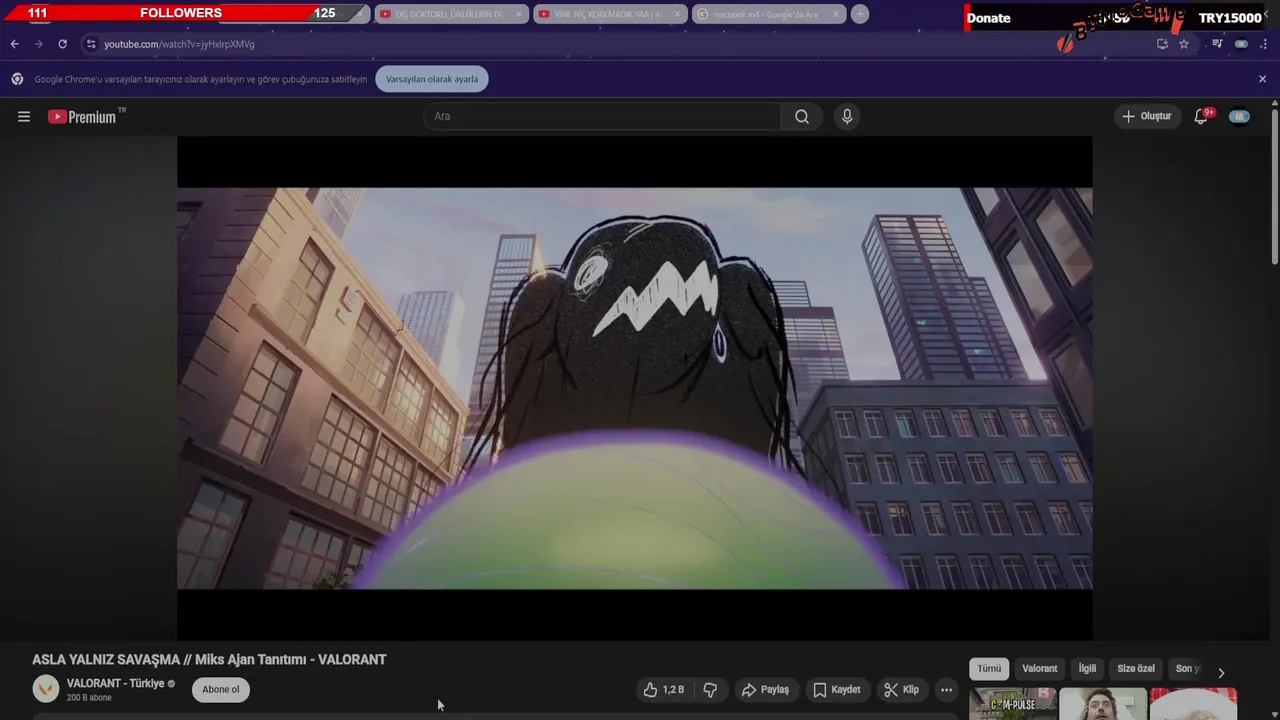Start voice search with the microphone
Image resolution: width=1280 pixels, height=720 pixels.
pyautogui.click(x=847, y=116)
